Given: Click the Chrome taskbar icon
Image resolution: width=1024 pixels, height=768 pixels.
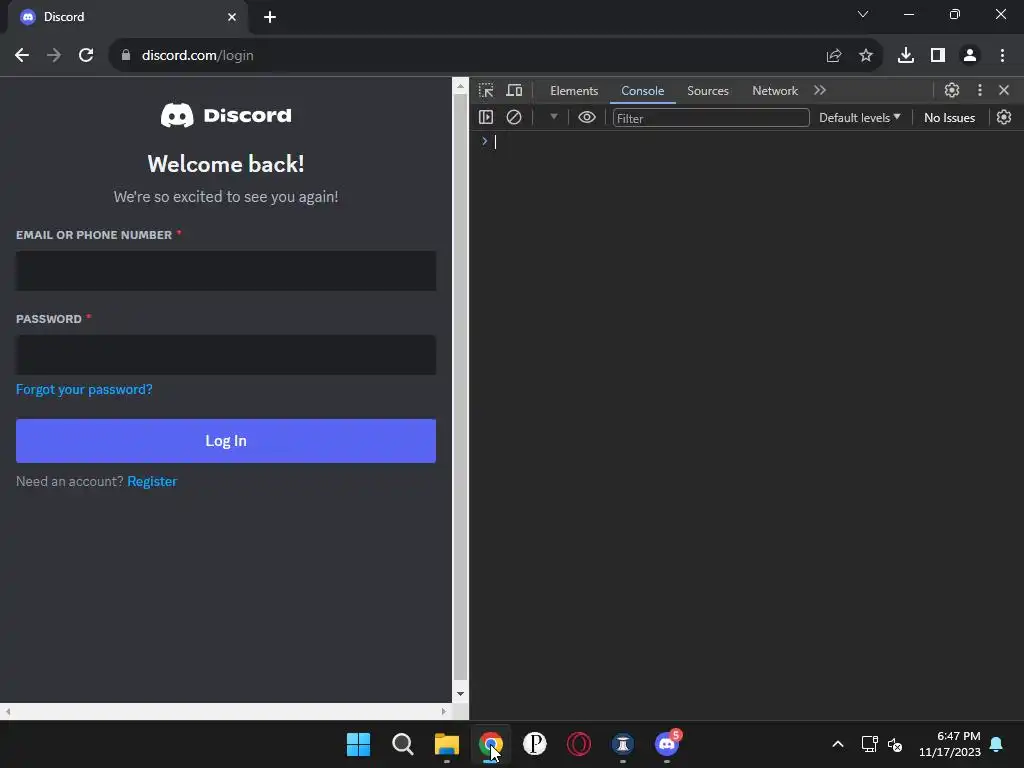Looking at the screenshot, I should click(490, 744).
